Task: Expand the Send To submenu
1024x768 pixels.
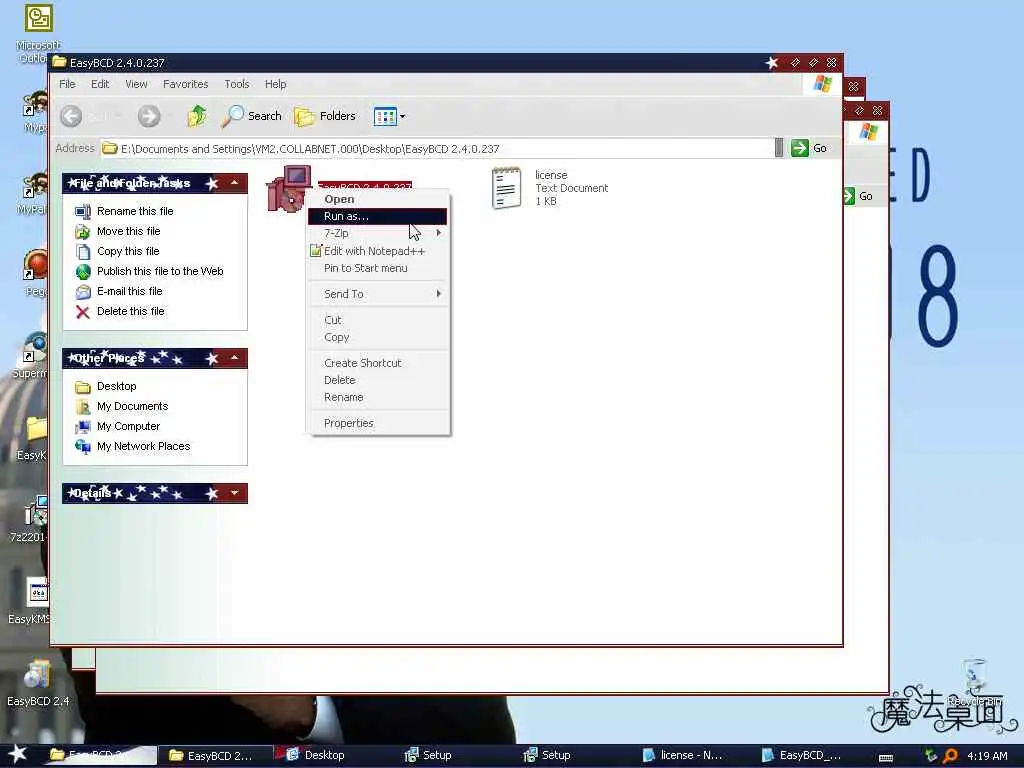Action: coord(378,294)
